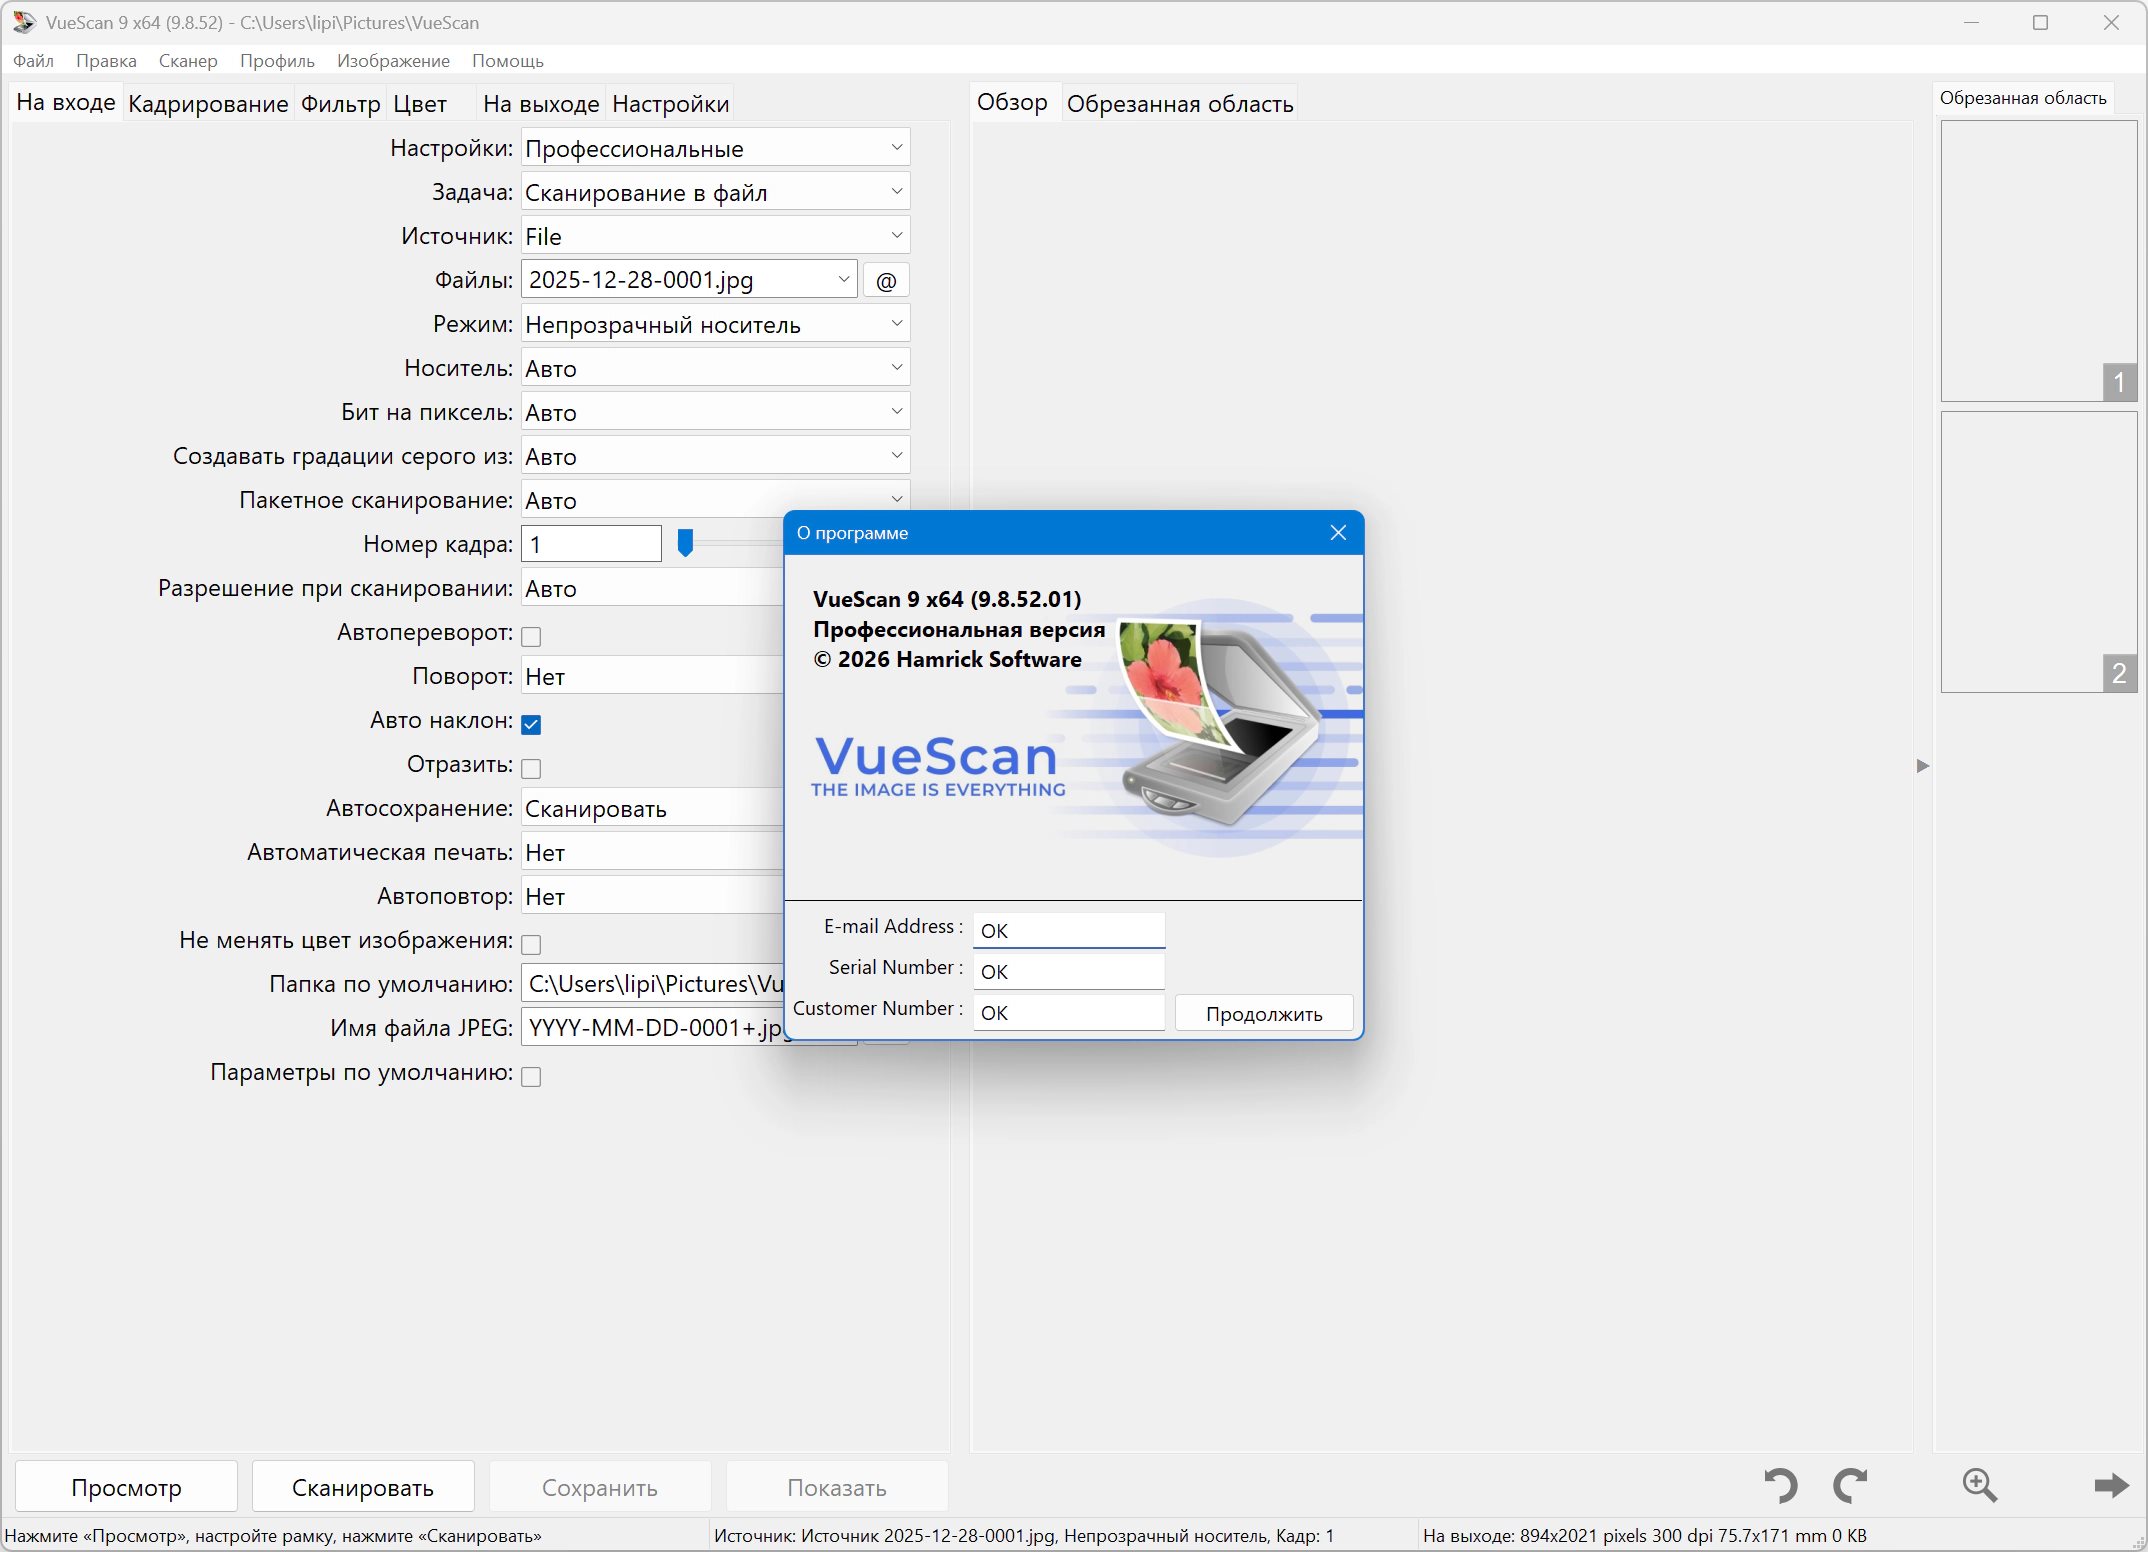Viewport: 2148px width, 1552px height.
Task: Select thumbnail frame number 2
Action: [x=2038, y=552]
